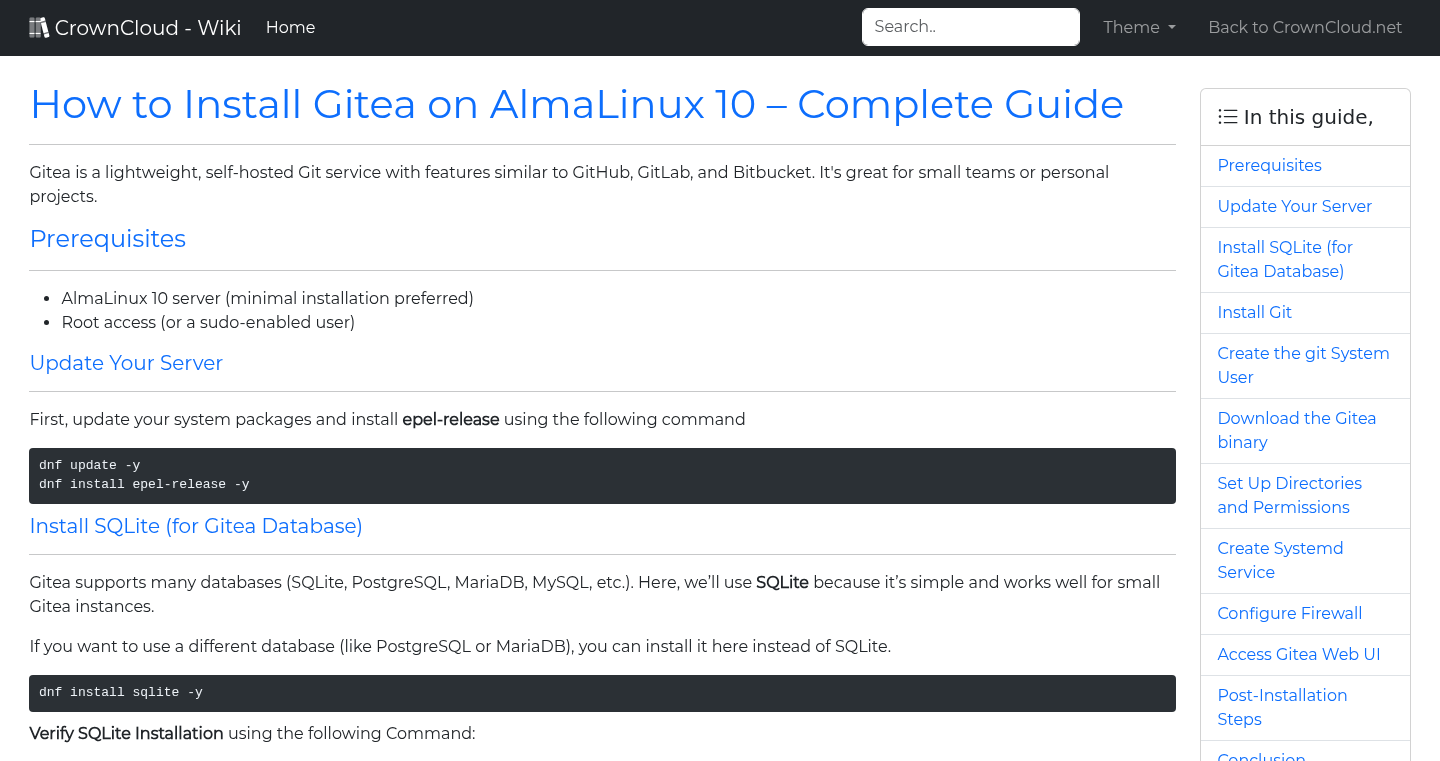Open the "Configure Firewall" sidebar link
Screen dimensions: 1440x761
point(1290,613)
